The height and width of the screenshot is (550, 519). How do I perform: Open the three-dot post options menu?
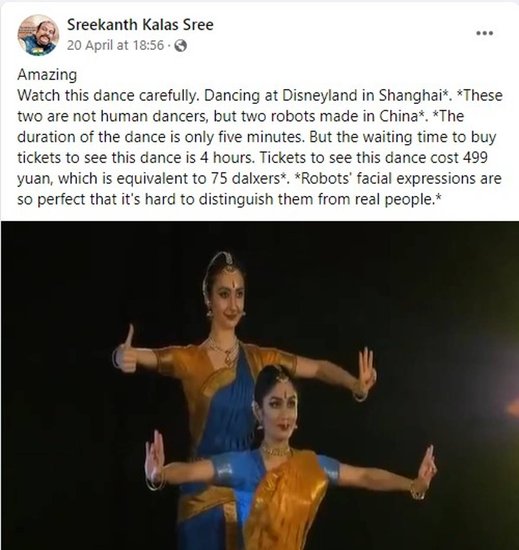pos(485,33)
